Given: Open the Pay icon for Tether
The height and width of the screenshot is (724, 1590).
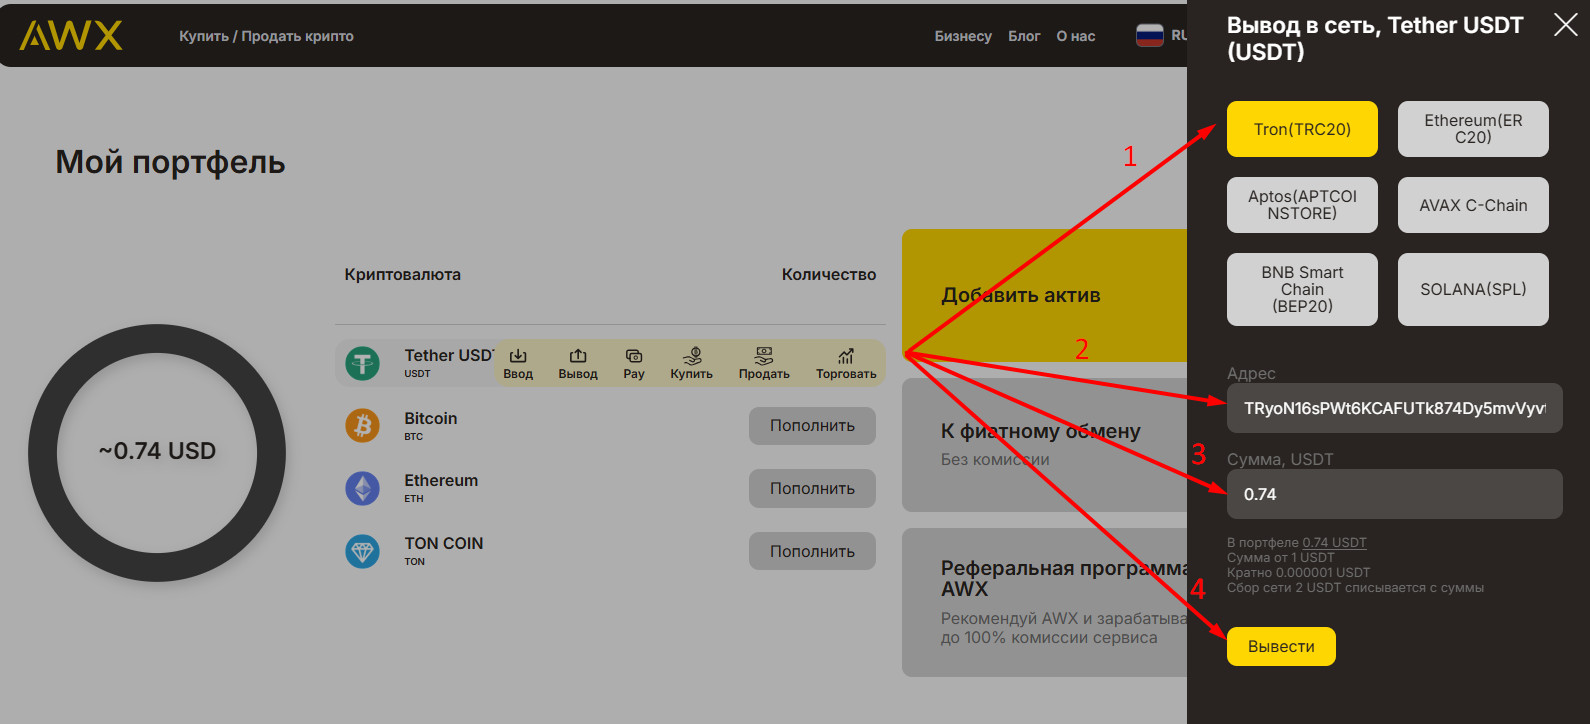Looking at the screenshot, I should tap(634, 357).
